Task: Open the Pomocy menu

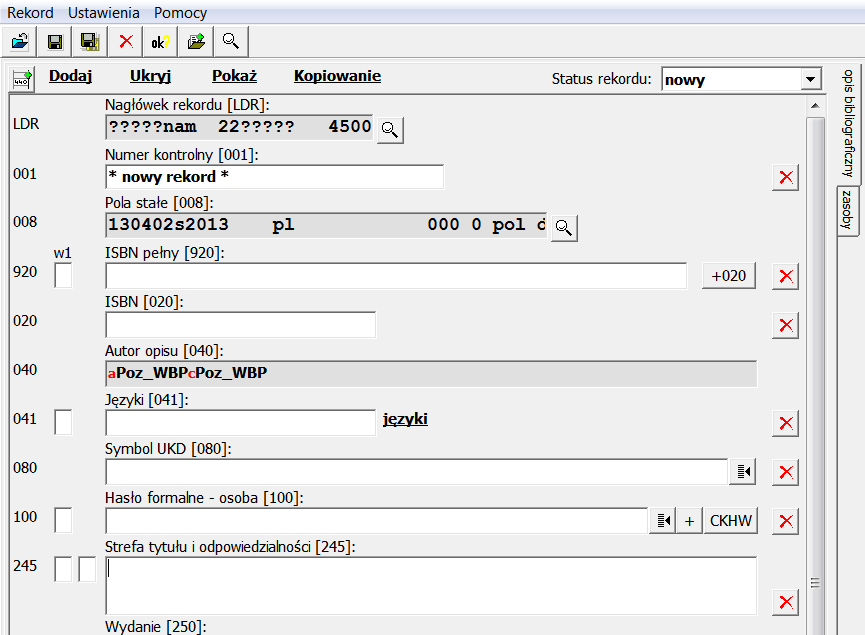Action: 180,13
